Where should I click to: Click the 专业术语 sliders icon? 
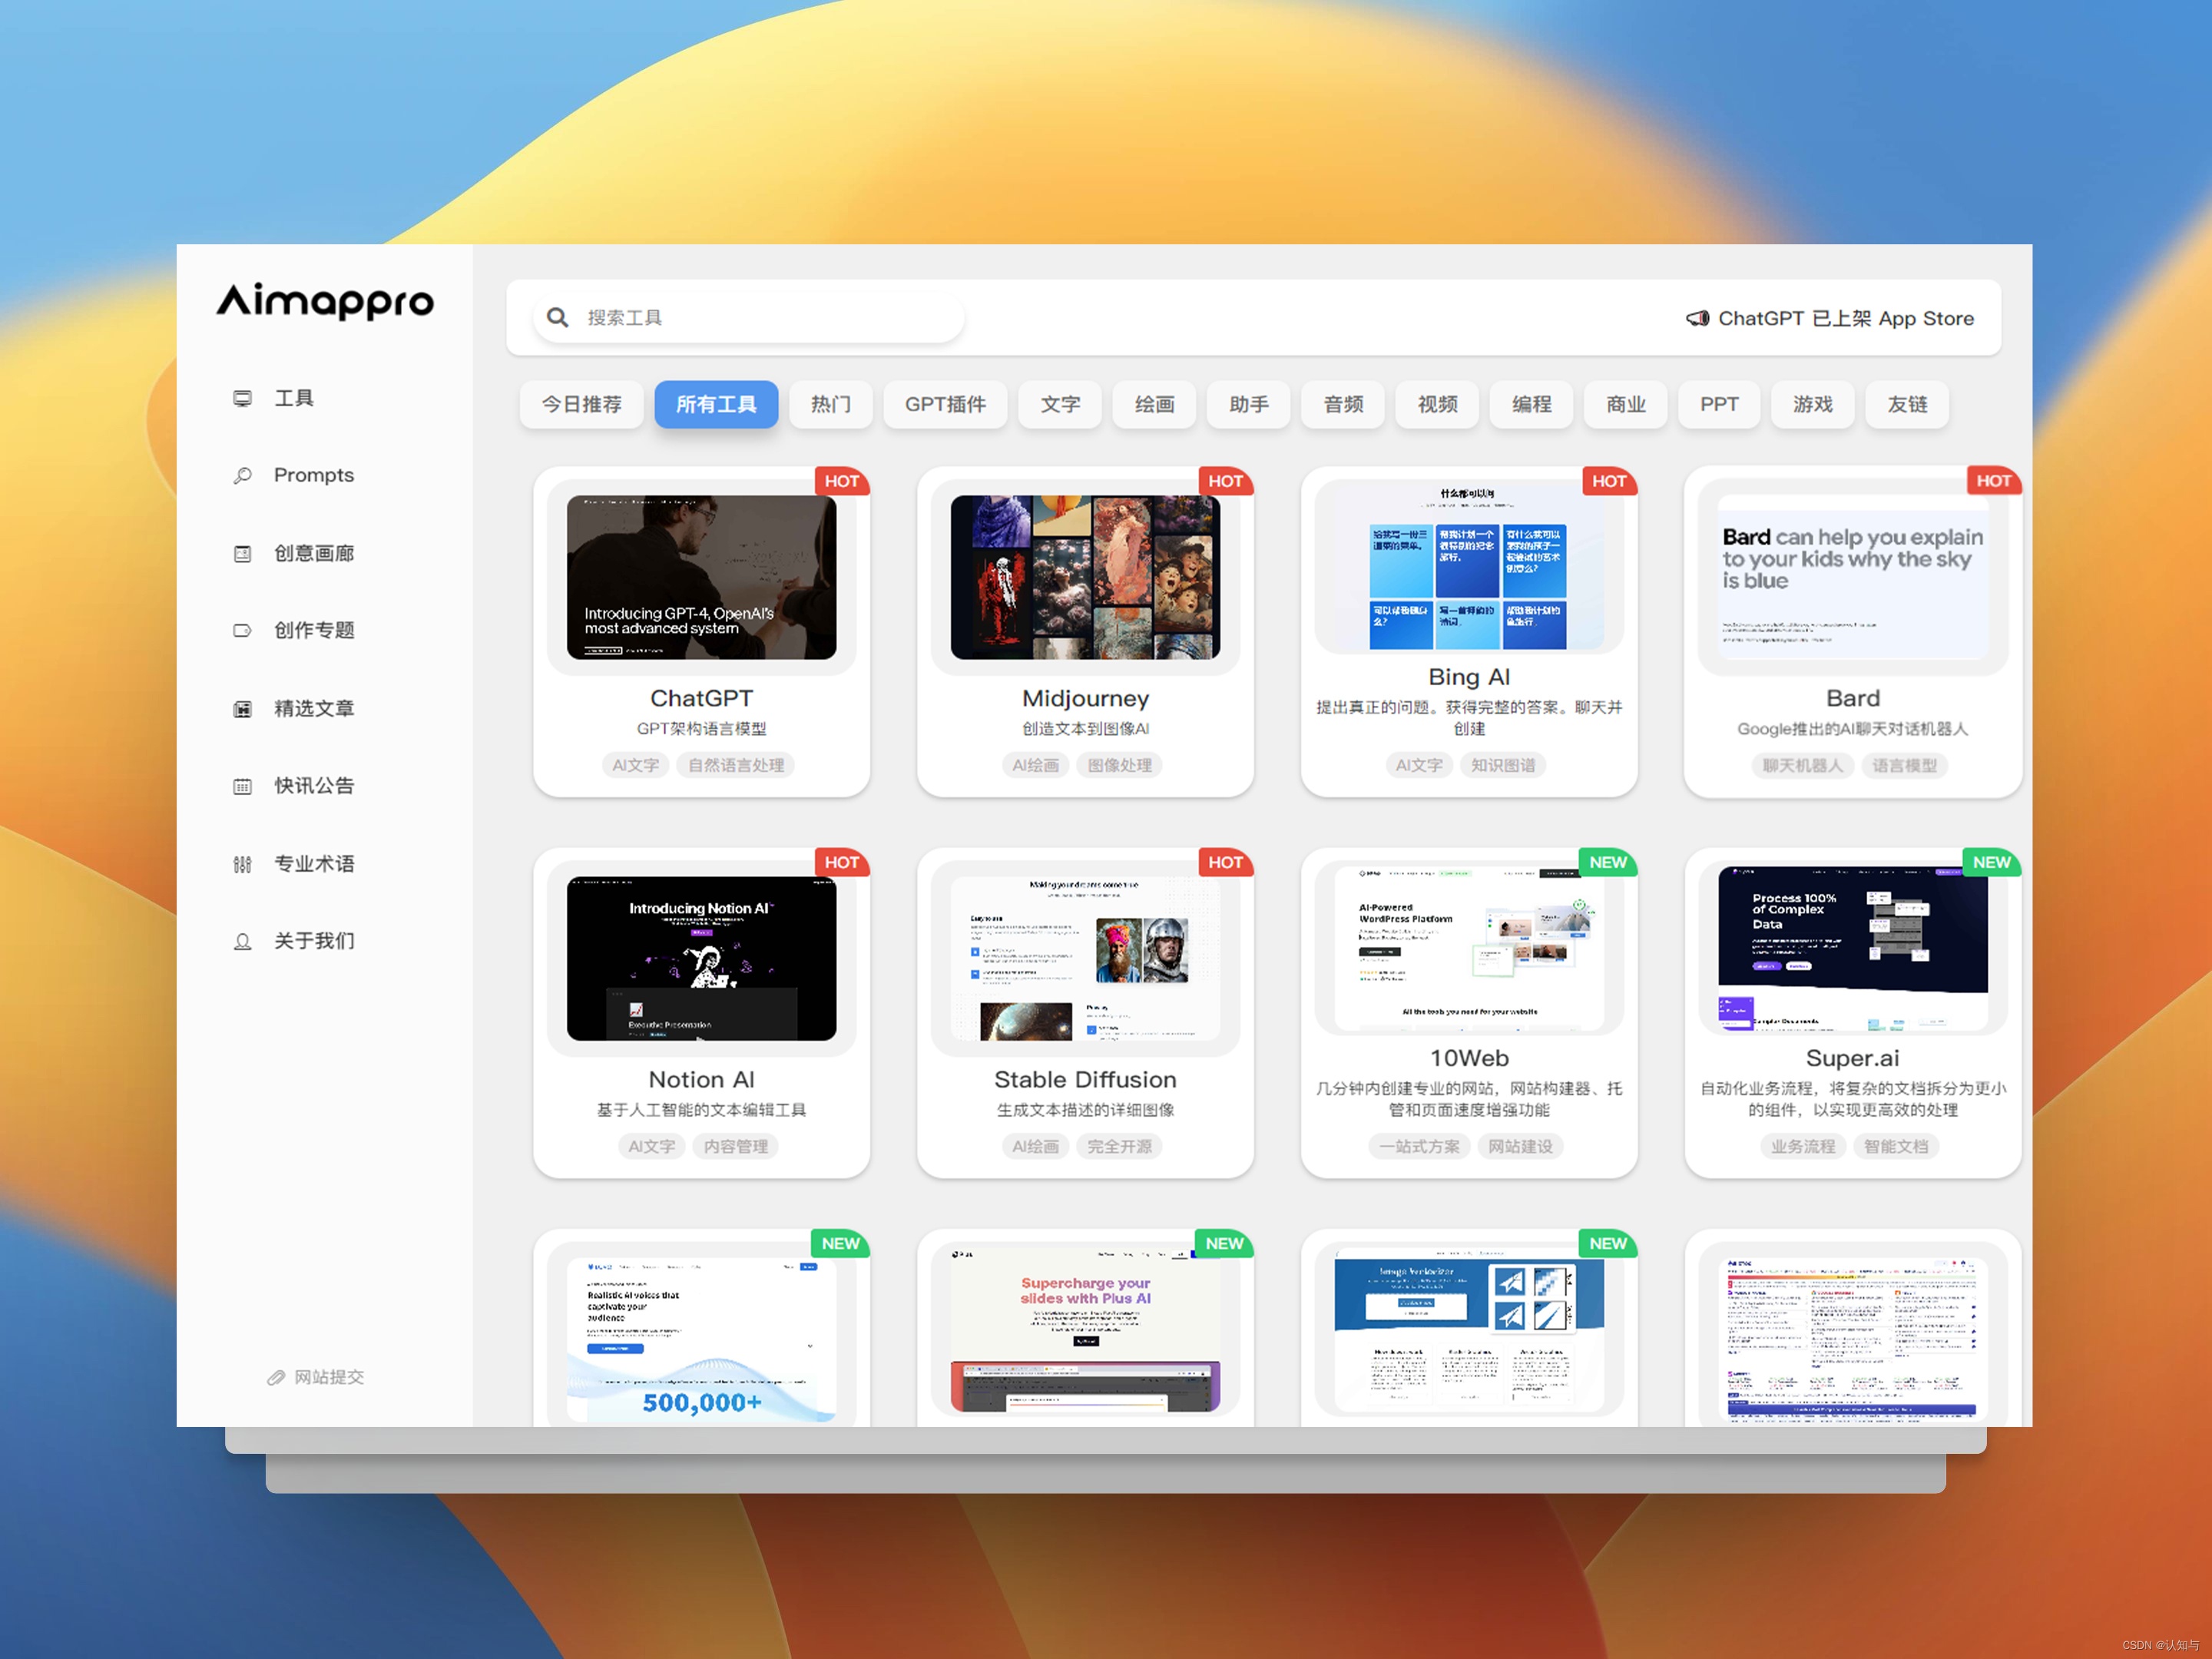point(242,863)
